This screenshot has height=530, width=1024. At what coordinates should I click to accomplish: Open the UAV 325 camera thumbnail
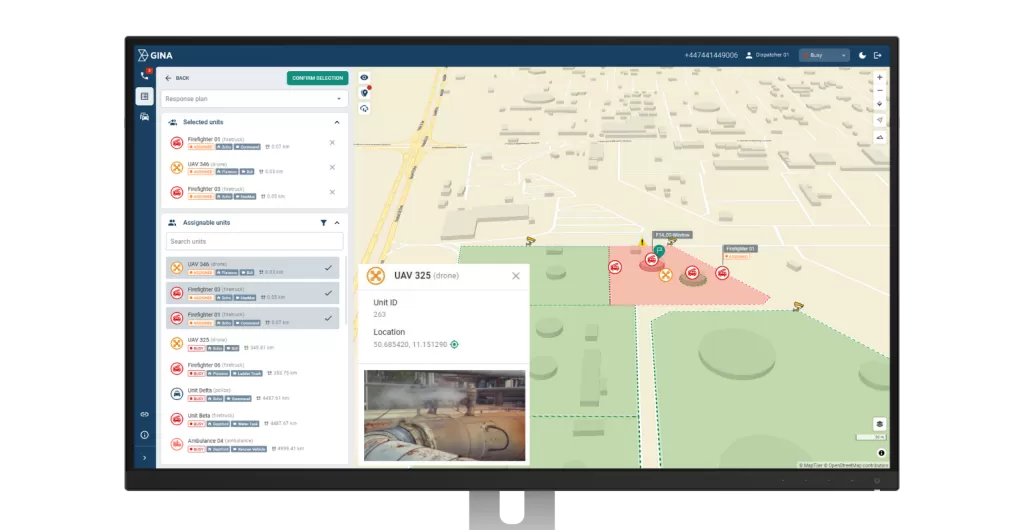tap(444, 416)
